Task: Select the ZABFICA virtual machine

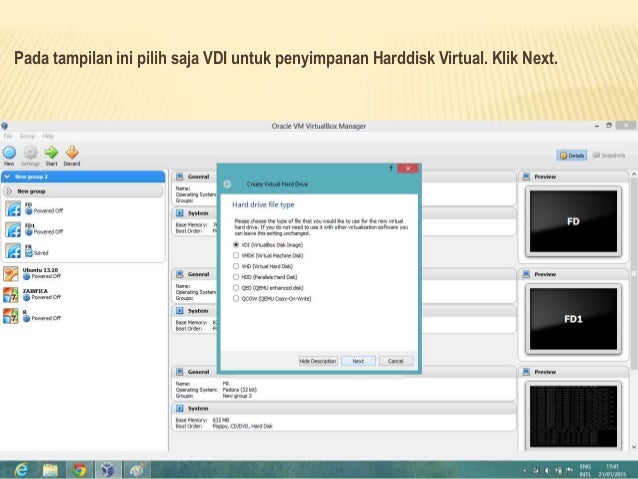Action: click(x=83, y=294)
